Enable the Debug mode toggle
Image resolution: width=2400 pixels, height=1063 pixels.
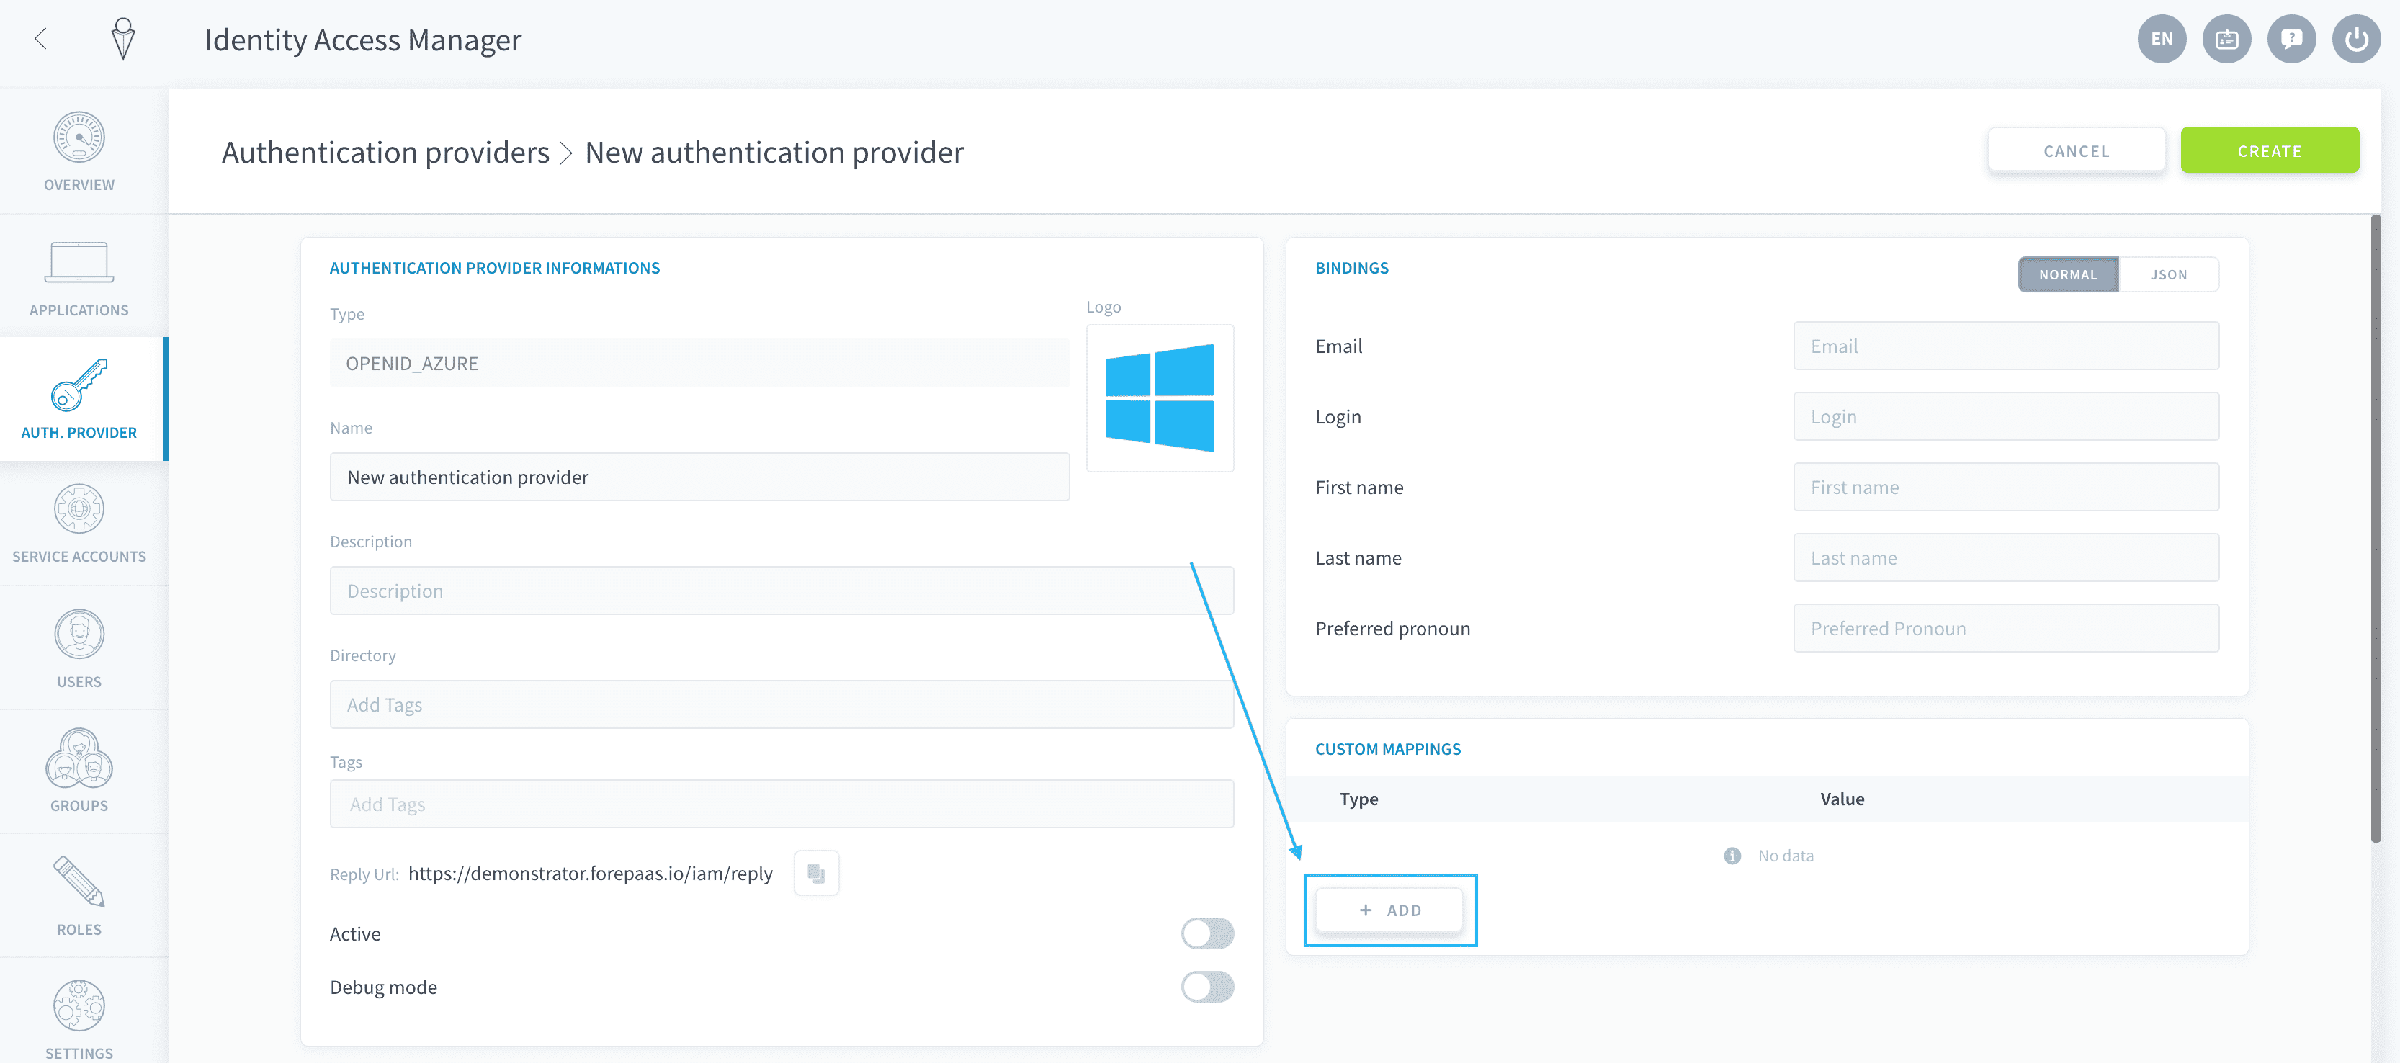1208,987
